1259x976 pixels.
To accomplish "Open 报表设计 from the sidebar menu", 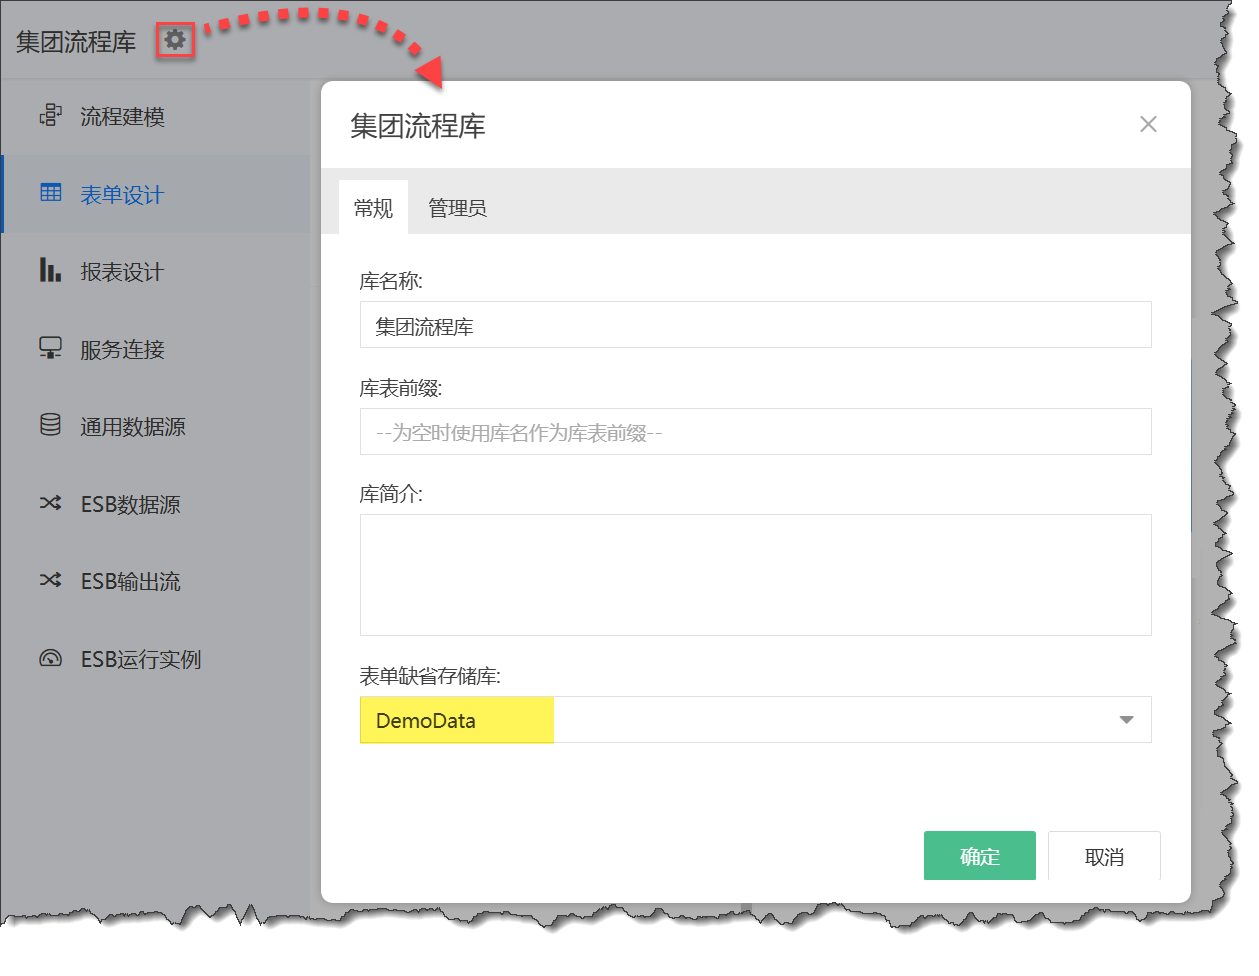I will pyautogui.click(x=122, y=272).
